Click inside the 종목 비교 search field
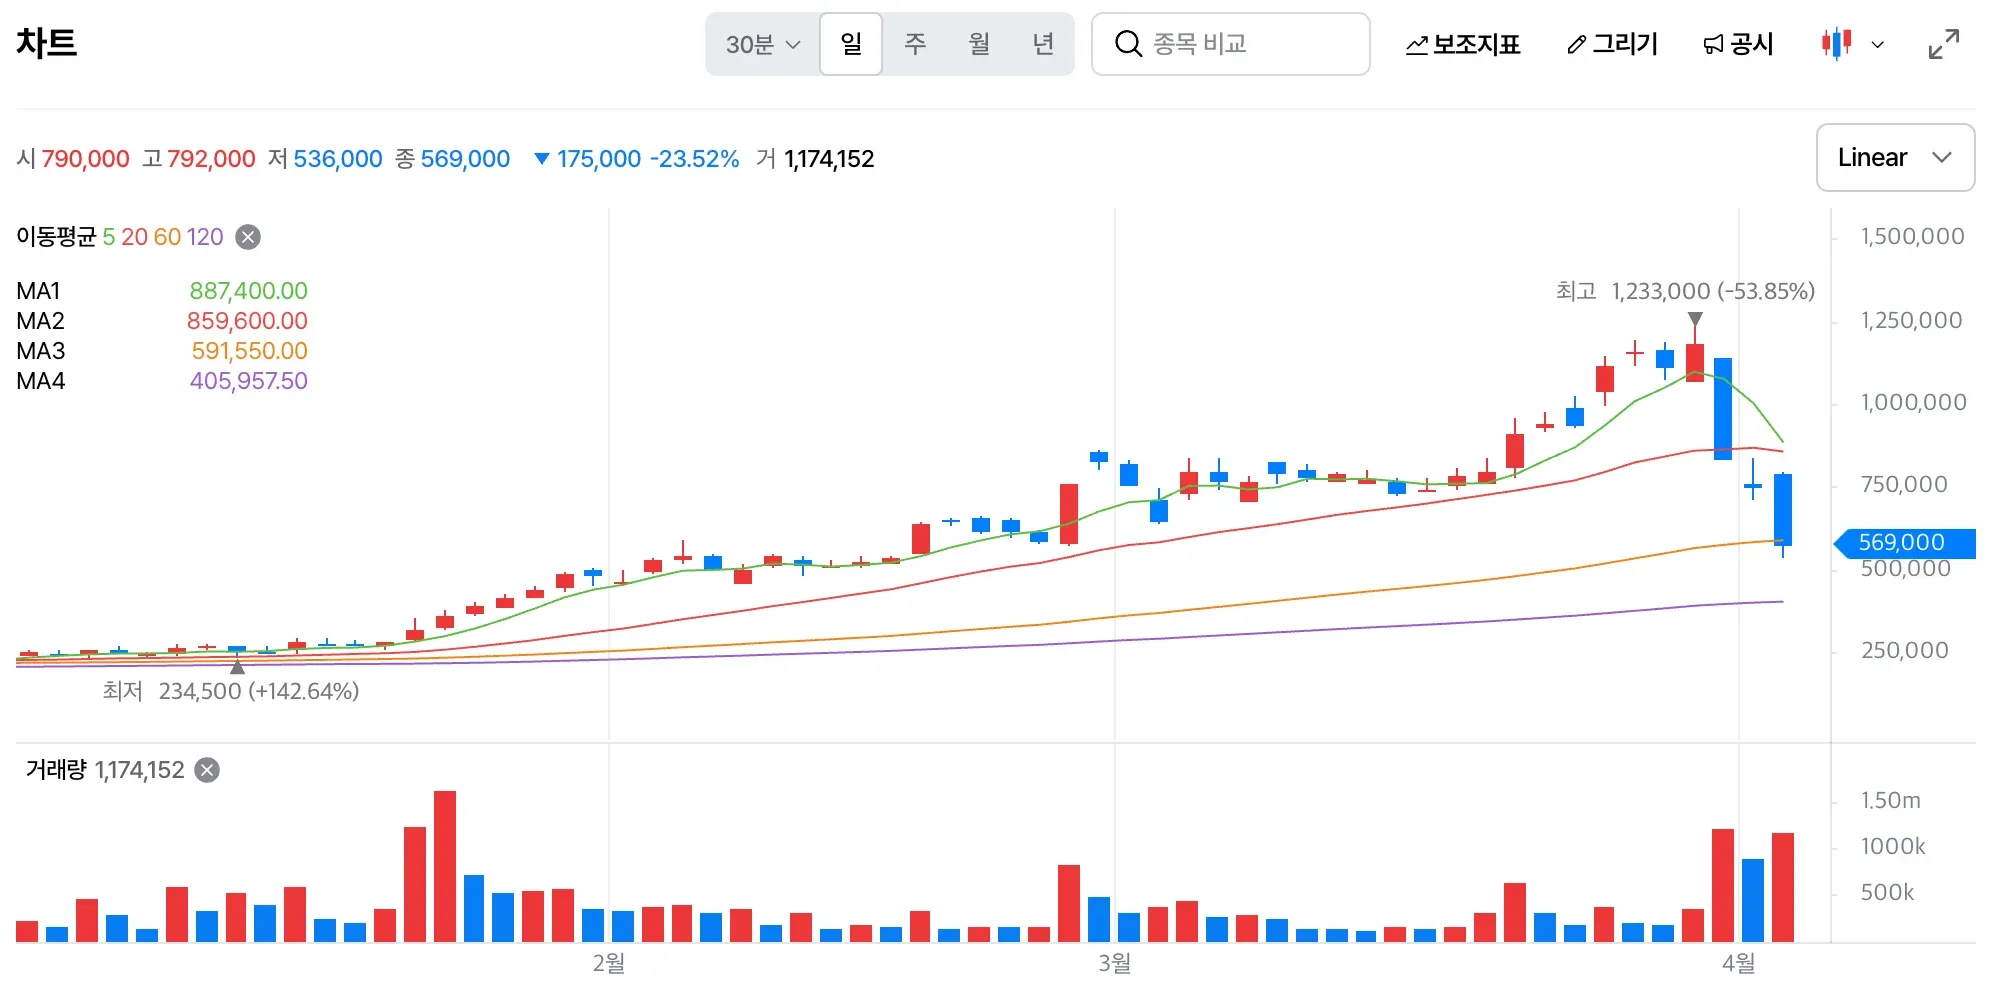The image size is (1994, 1000). point(1230,43)
